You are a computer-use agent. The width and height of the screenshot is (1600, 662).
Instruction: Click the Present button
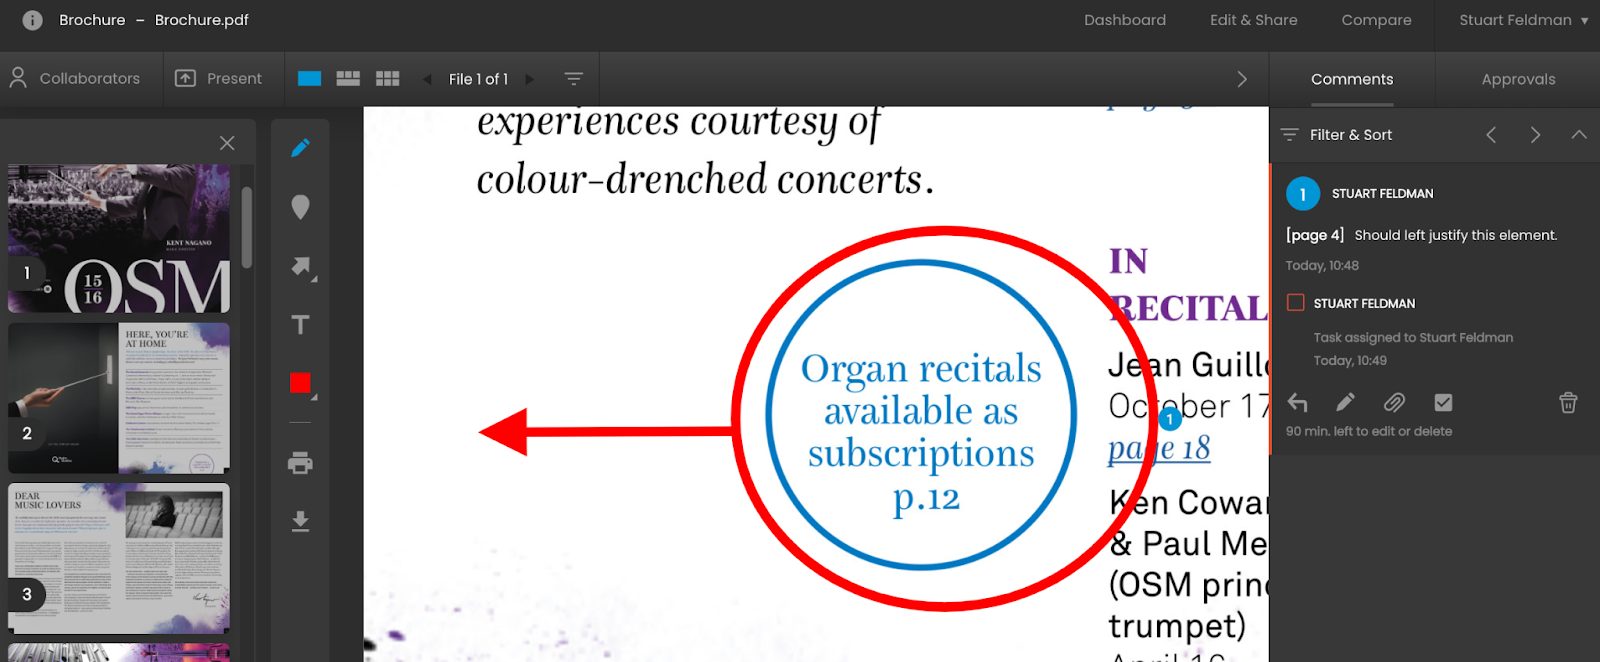[219, 79]
